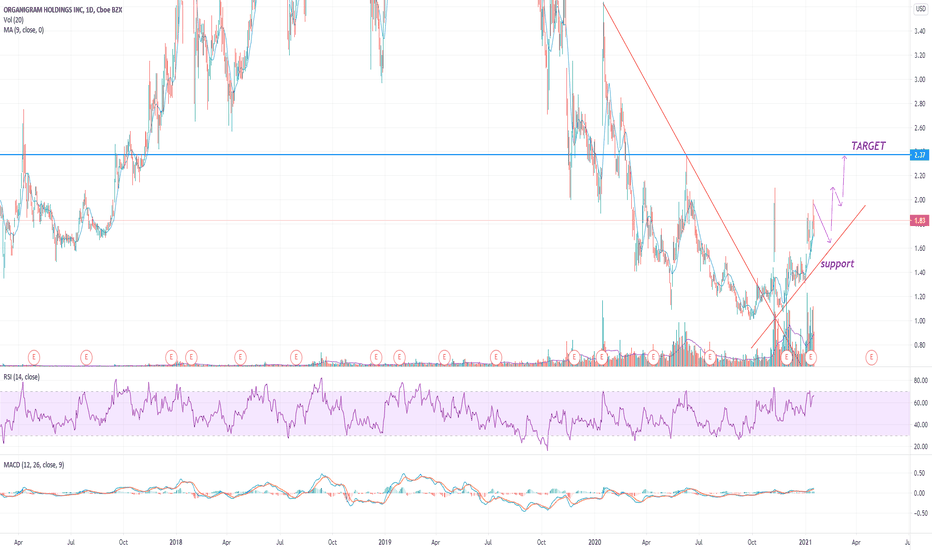Click the 2.80 price scale label
Screen dimensions: 932x550
click(920, 103)
